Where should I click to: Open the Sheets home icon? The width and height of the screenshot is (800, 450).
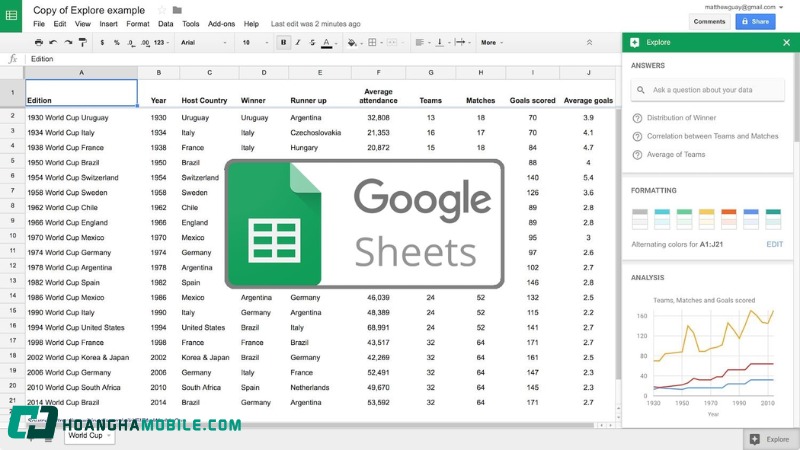(x=11, y=16)
